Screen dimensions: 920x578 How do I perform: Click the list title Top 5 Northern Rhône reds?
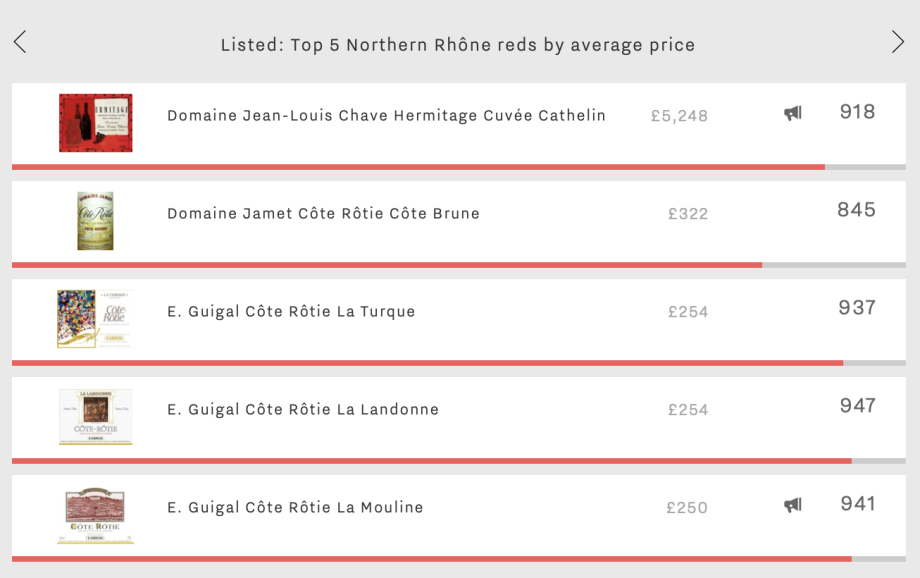click(x=458, y=45)
